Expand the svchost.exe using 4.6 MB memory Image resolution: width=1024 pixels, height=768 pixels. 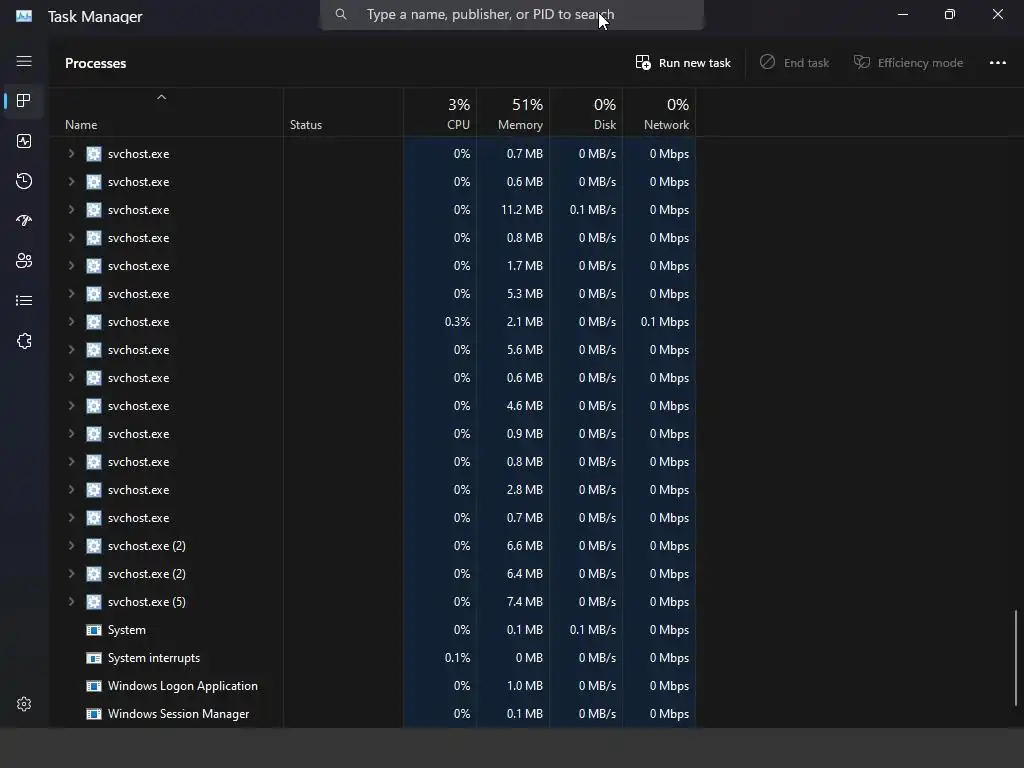71,406
